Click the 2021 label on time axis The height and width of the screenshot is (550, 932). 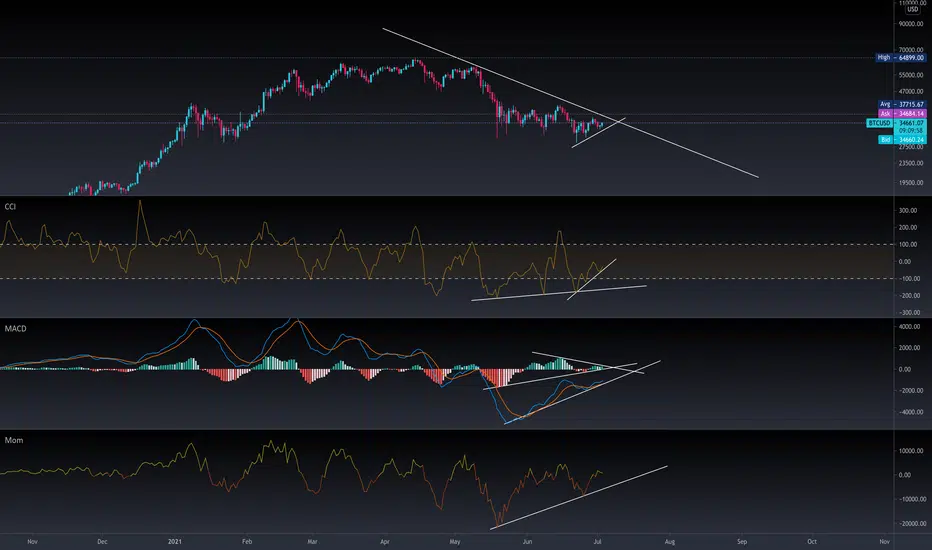tap(175, 542)
